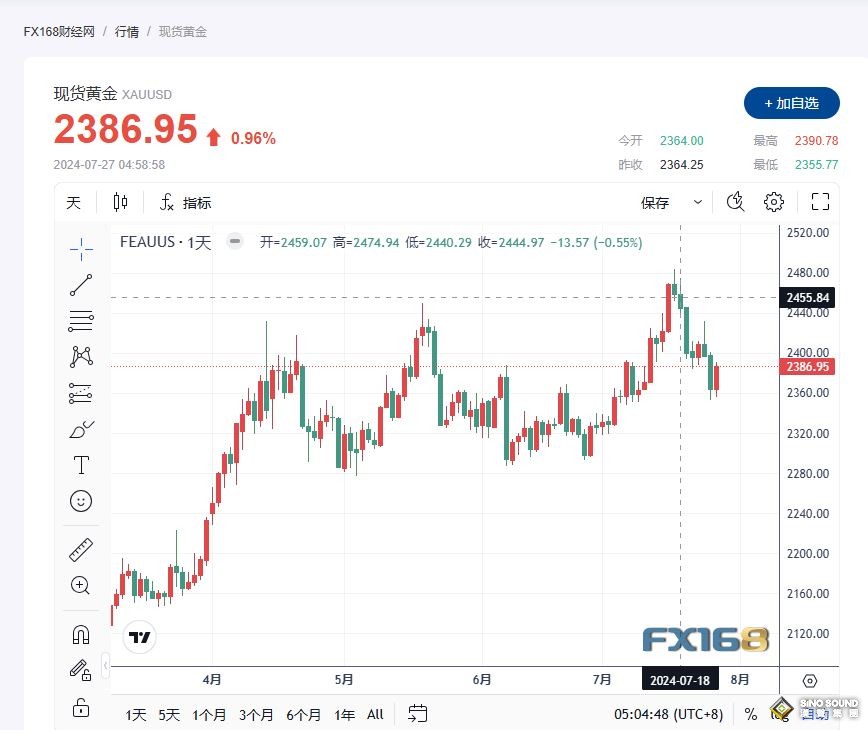
Task: Collapse the drawing toolbar side arrow
Action: [x=106, y=665]
